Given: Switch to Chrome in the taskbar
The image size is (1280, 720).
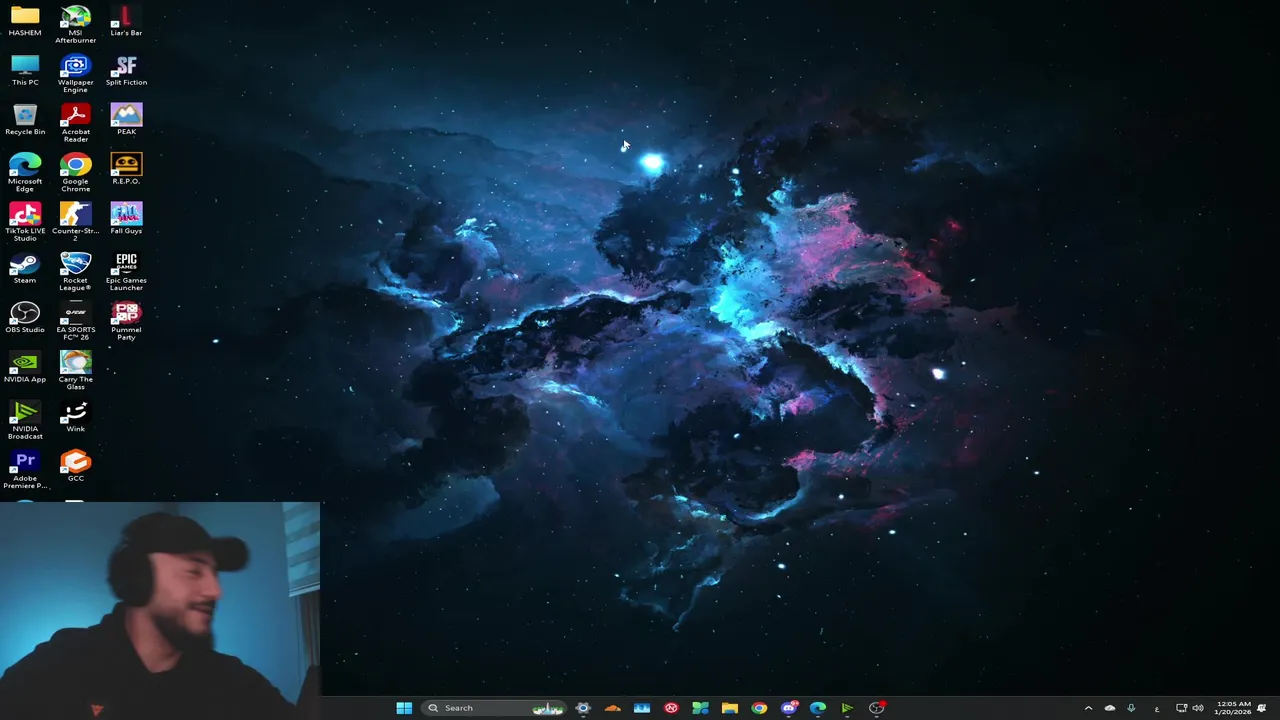Looking at the screenshot, I should 759,708.
